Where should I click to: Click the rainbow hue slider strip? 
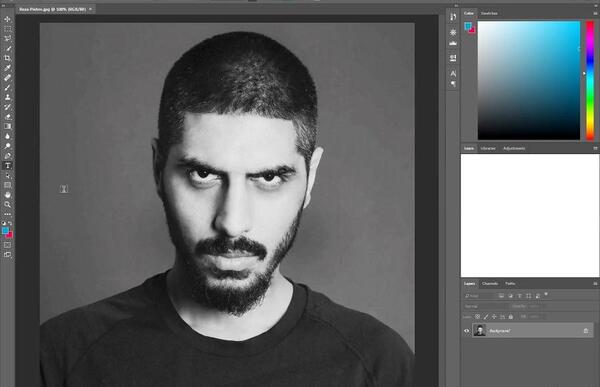590,80
